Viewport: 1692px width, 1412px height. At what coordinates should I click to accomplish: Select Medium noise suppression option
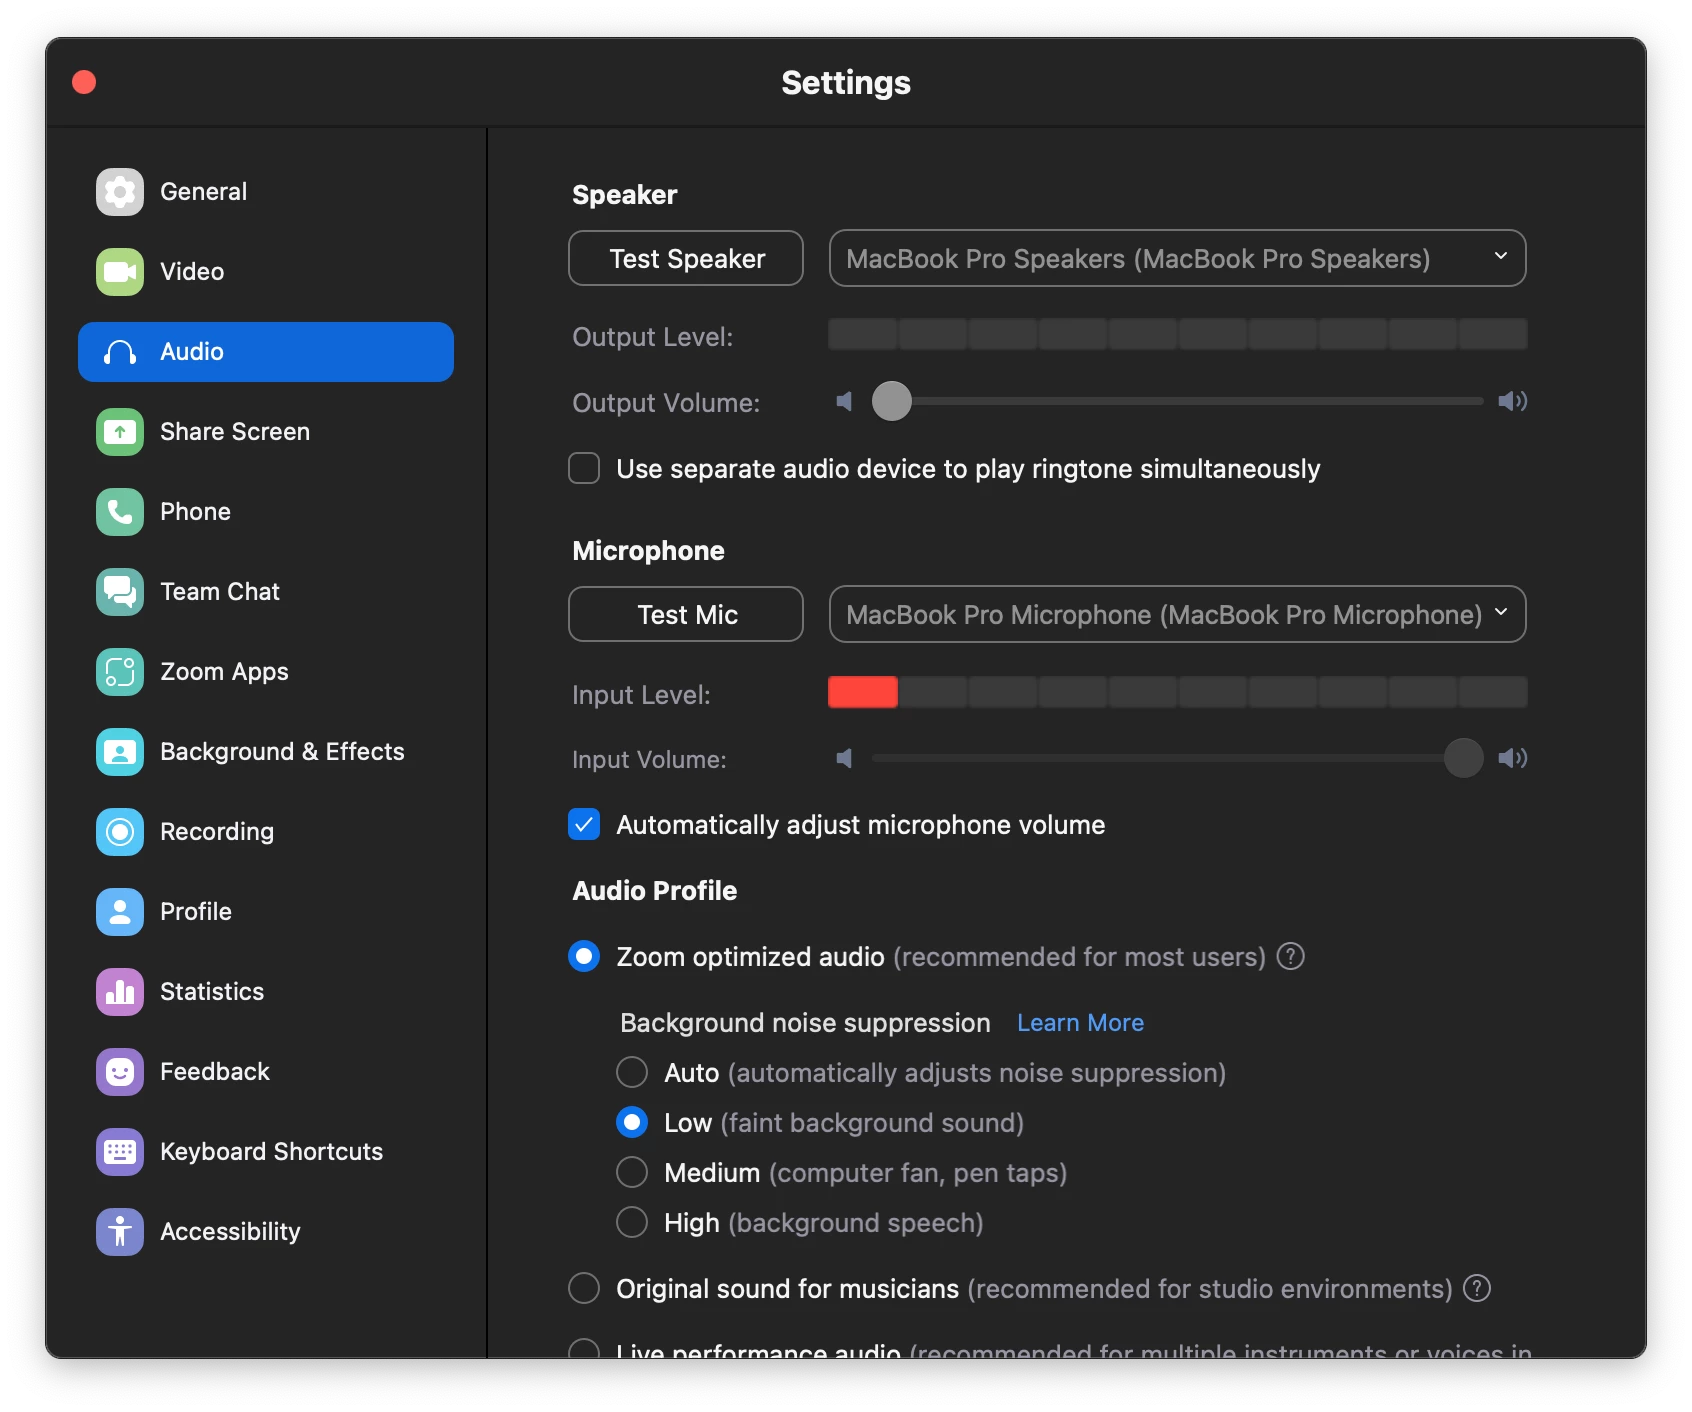pos(632,1173)
